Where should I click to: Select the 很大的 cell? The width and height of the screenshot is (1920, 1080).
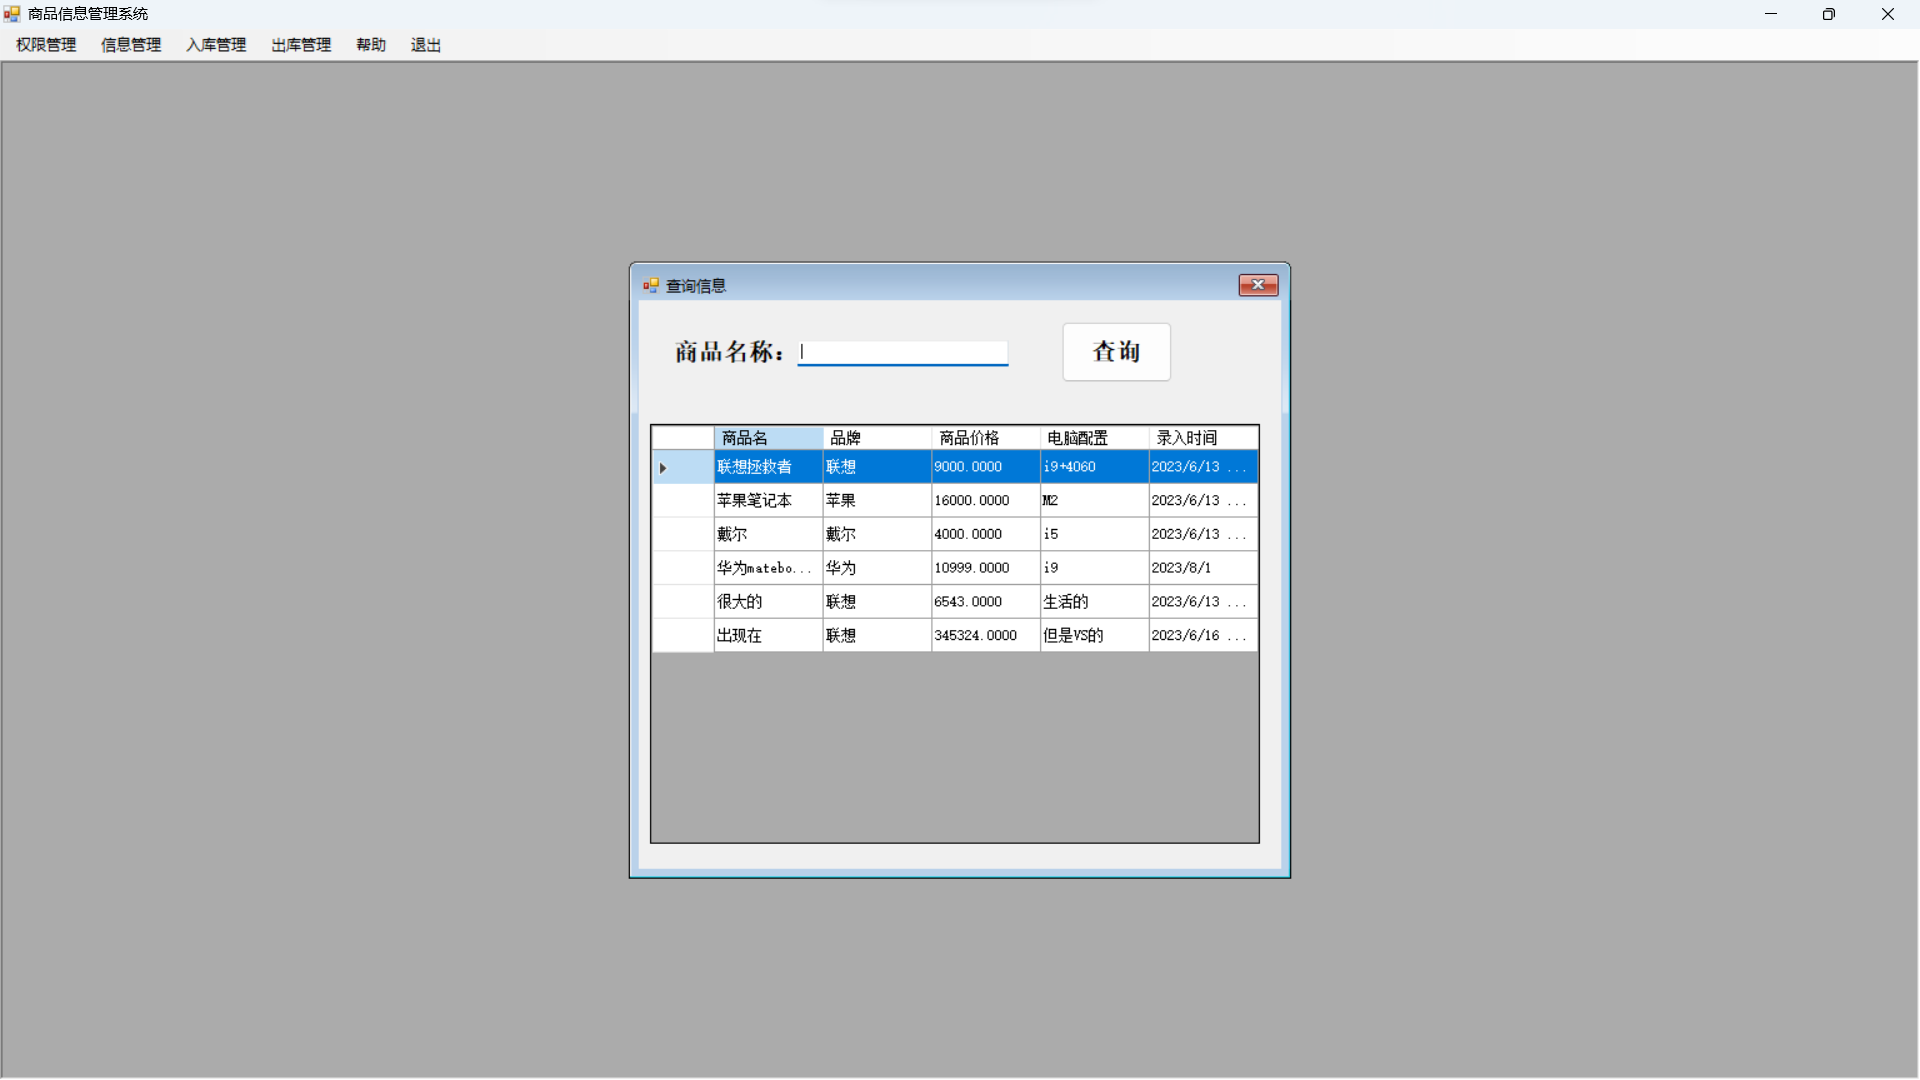pos(768,602)
